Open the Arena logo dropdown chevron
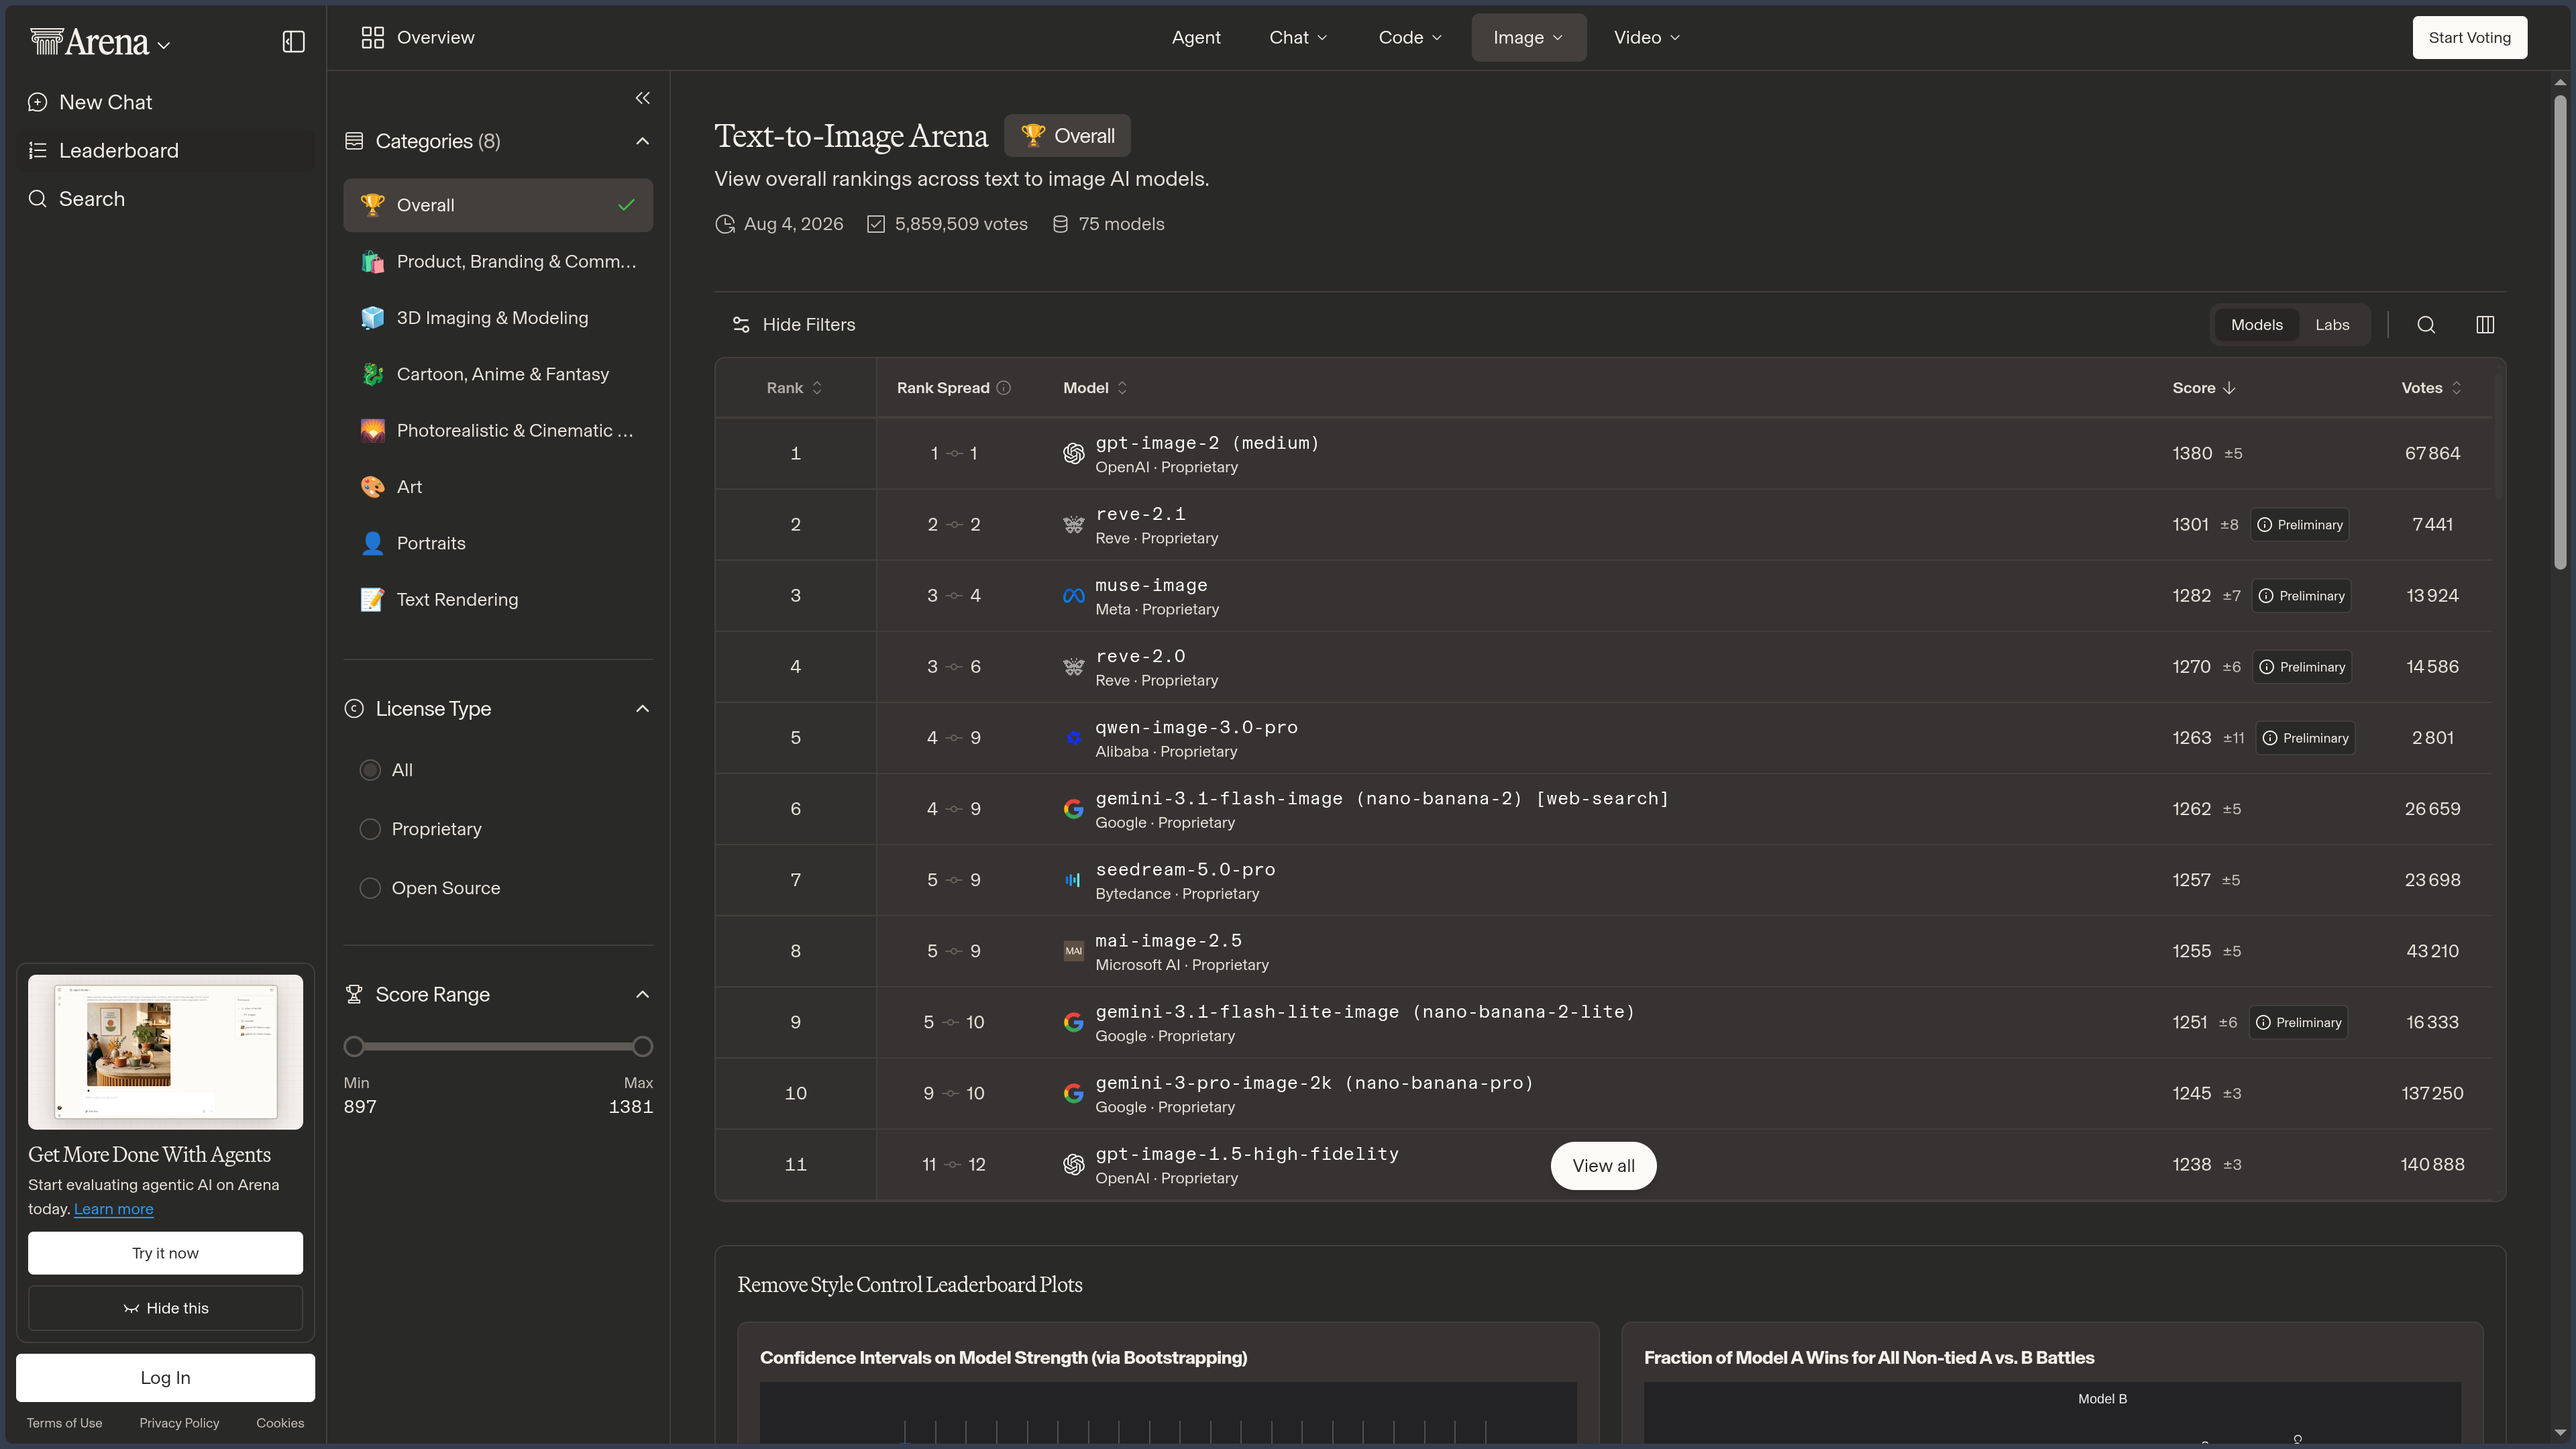This screenshot has width=2576, height=1449. 164,45
